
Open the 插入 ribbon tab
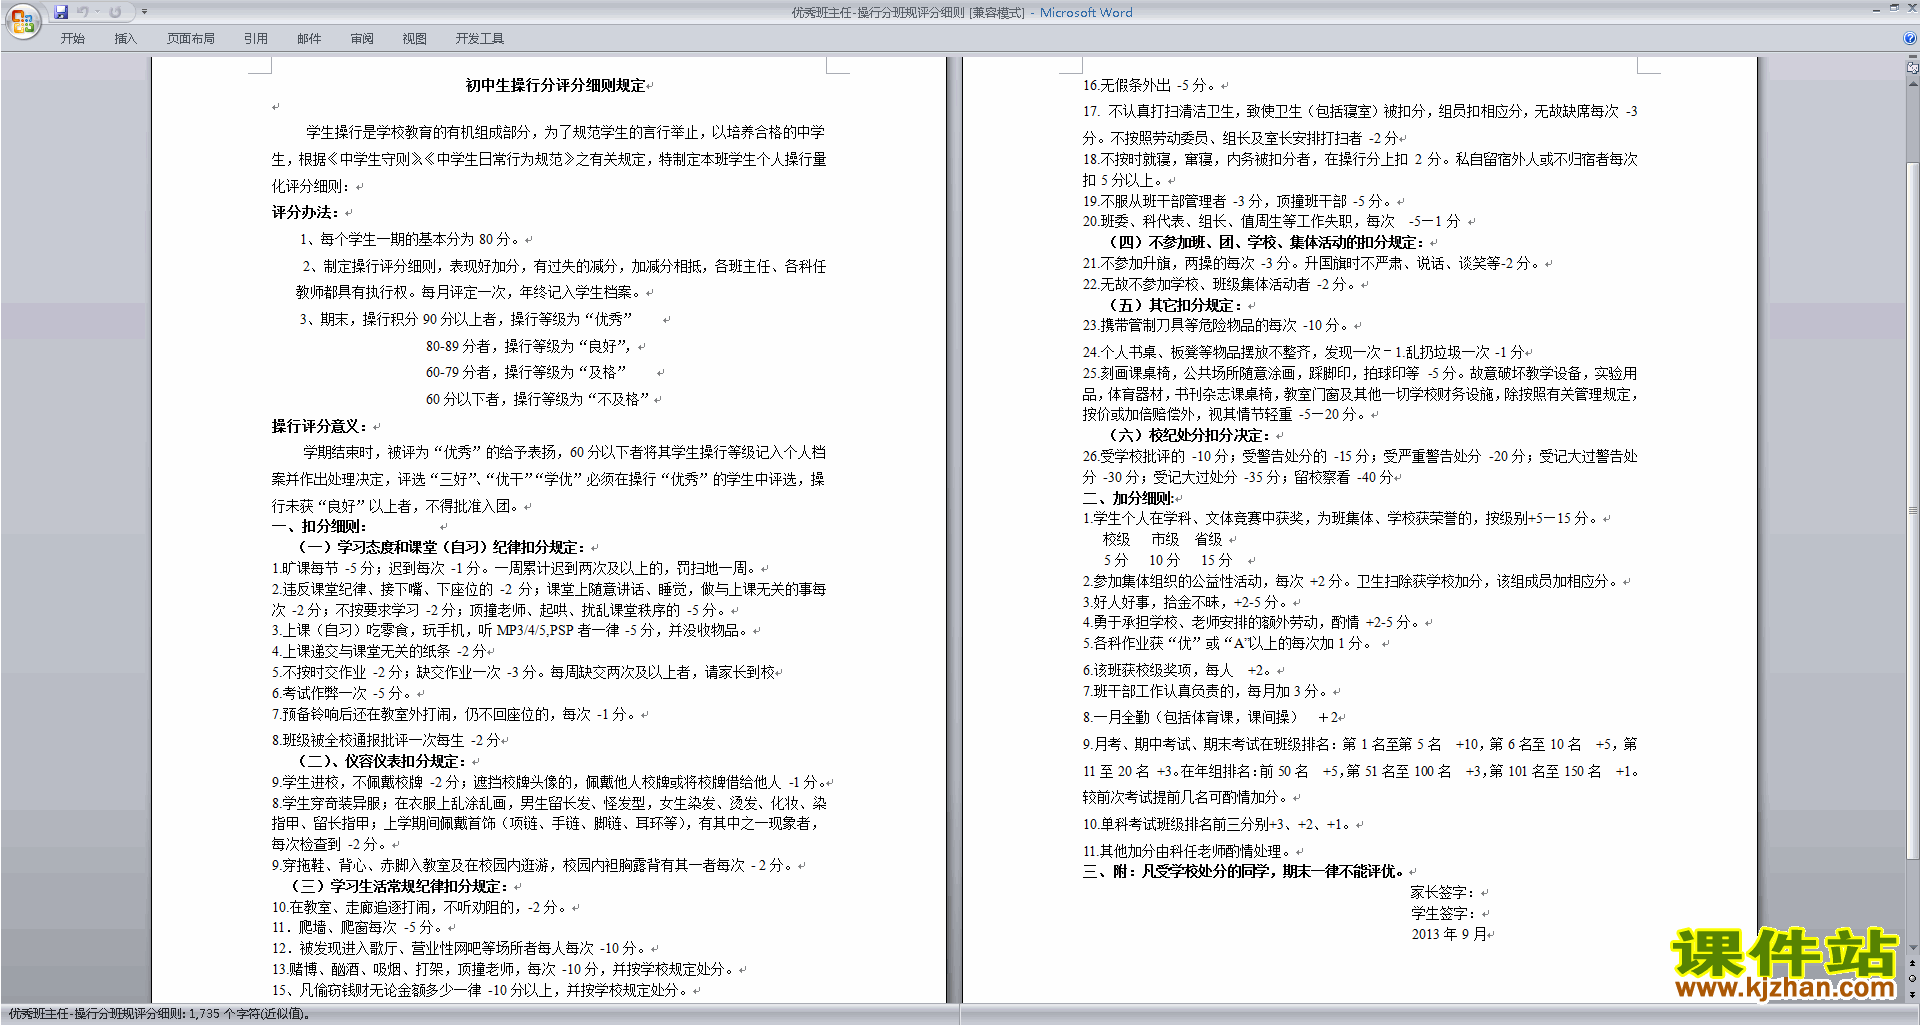pyautogui.click(x=125, y=39)
